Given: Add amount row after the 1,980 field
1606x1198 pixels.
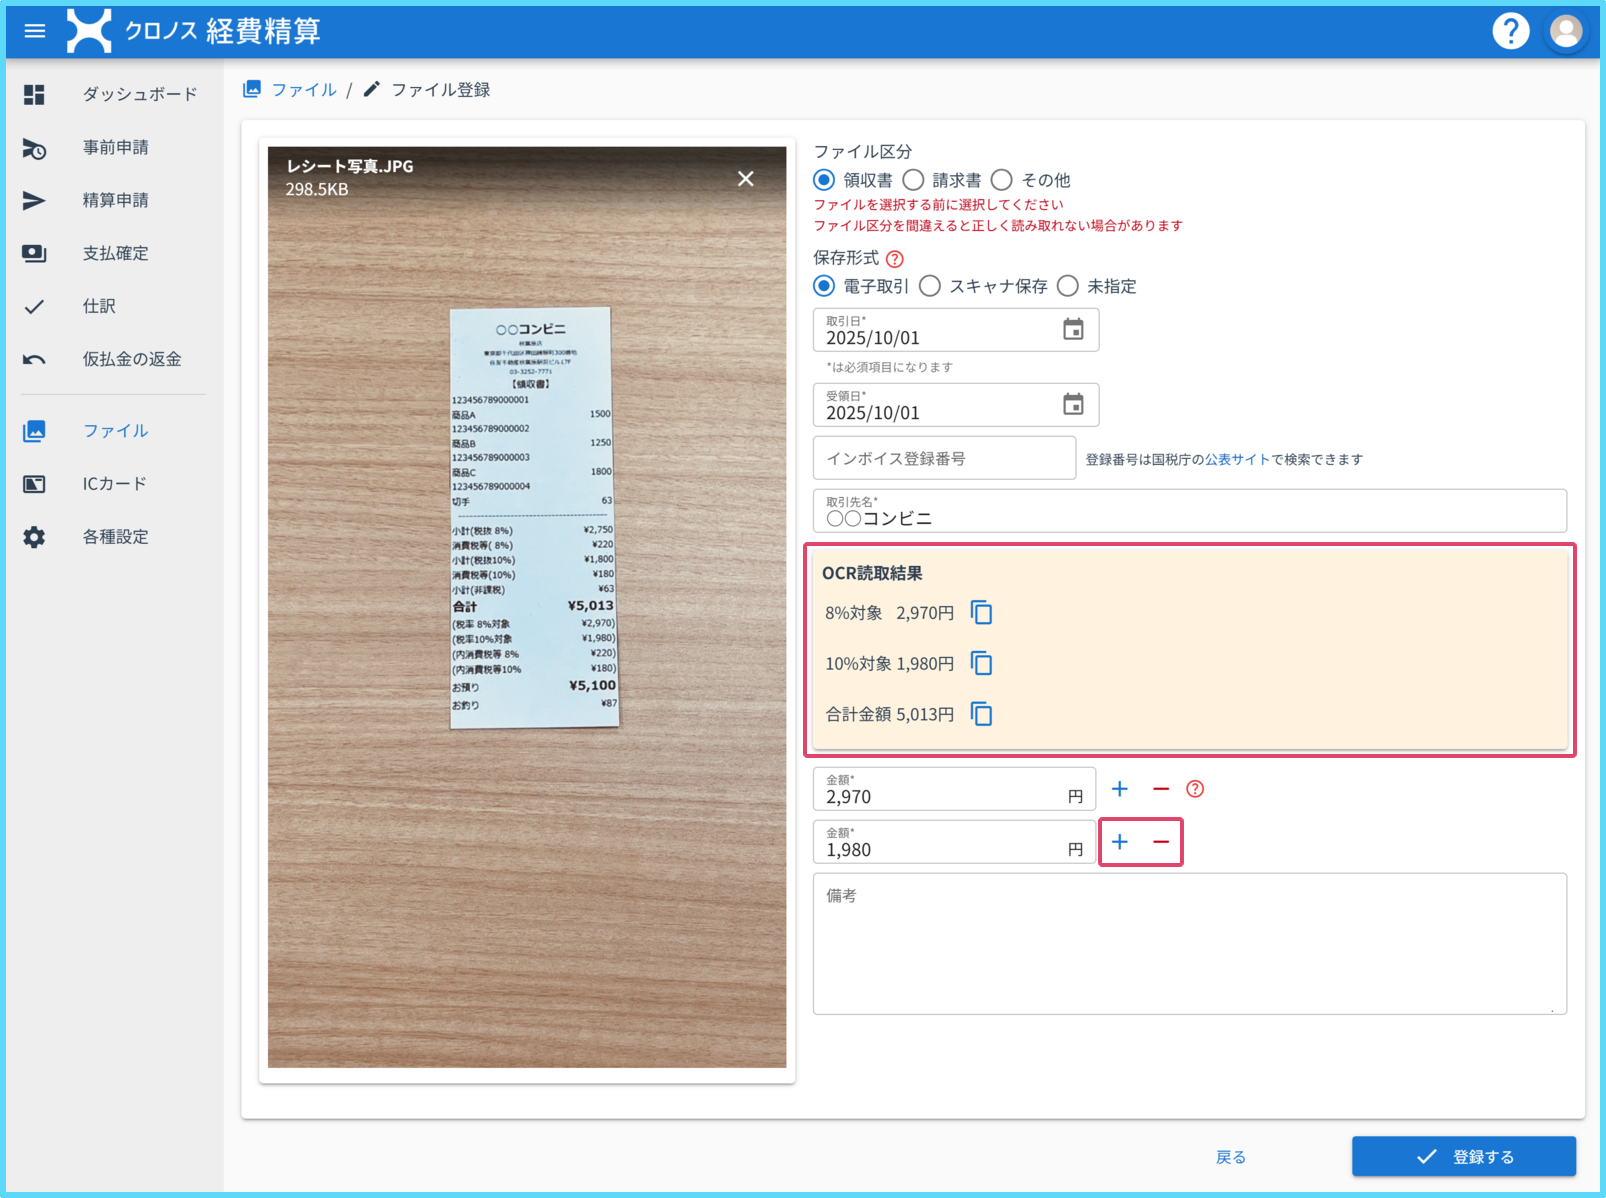Looking at the screenshot, I should (1120, 842).
